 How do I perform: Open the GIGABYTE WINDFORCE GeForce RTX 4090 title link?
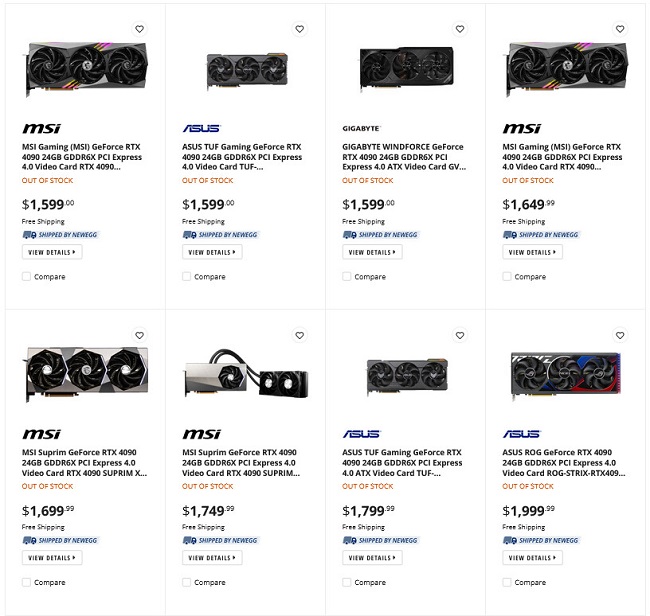pyautogui.click(x=404, y=157)
